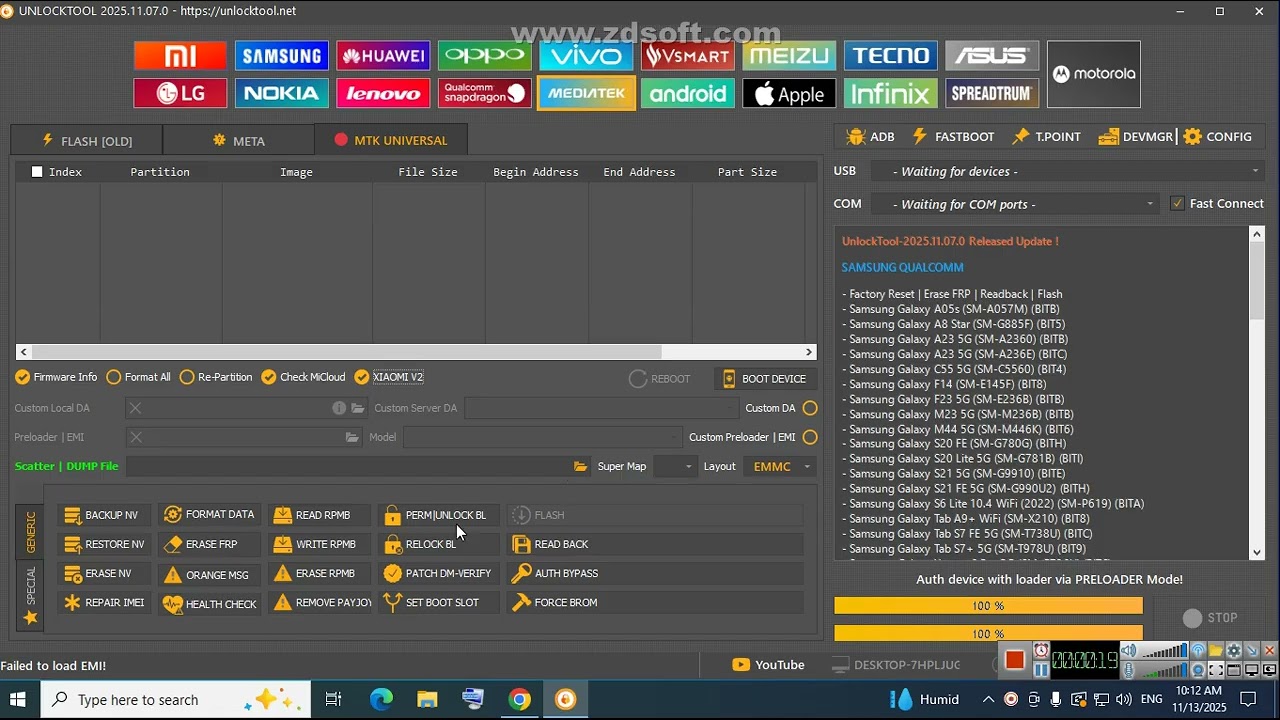Viewport: 1280px width, 720px height.
Task: Click the BOOT DEVICE button
Action: pos(765,379)
